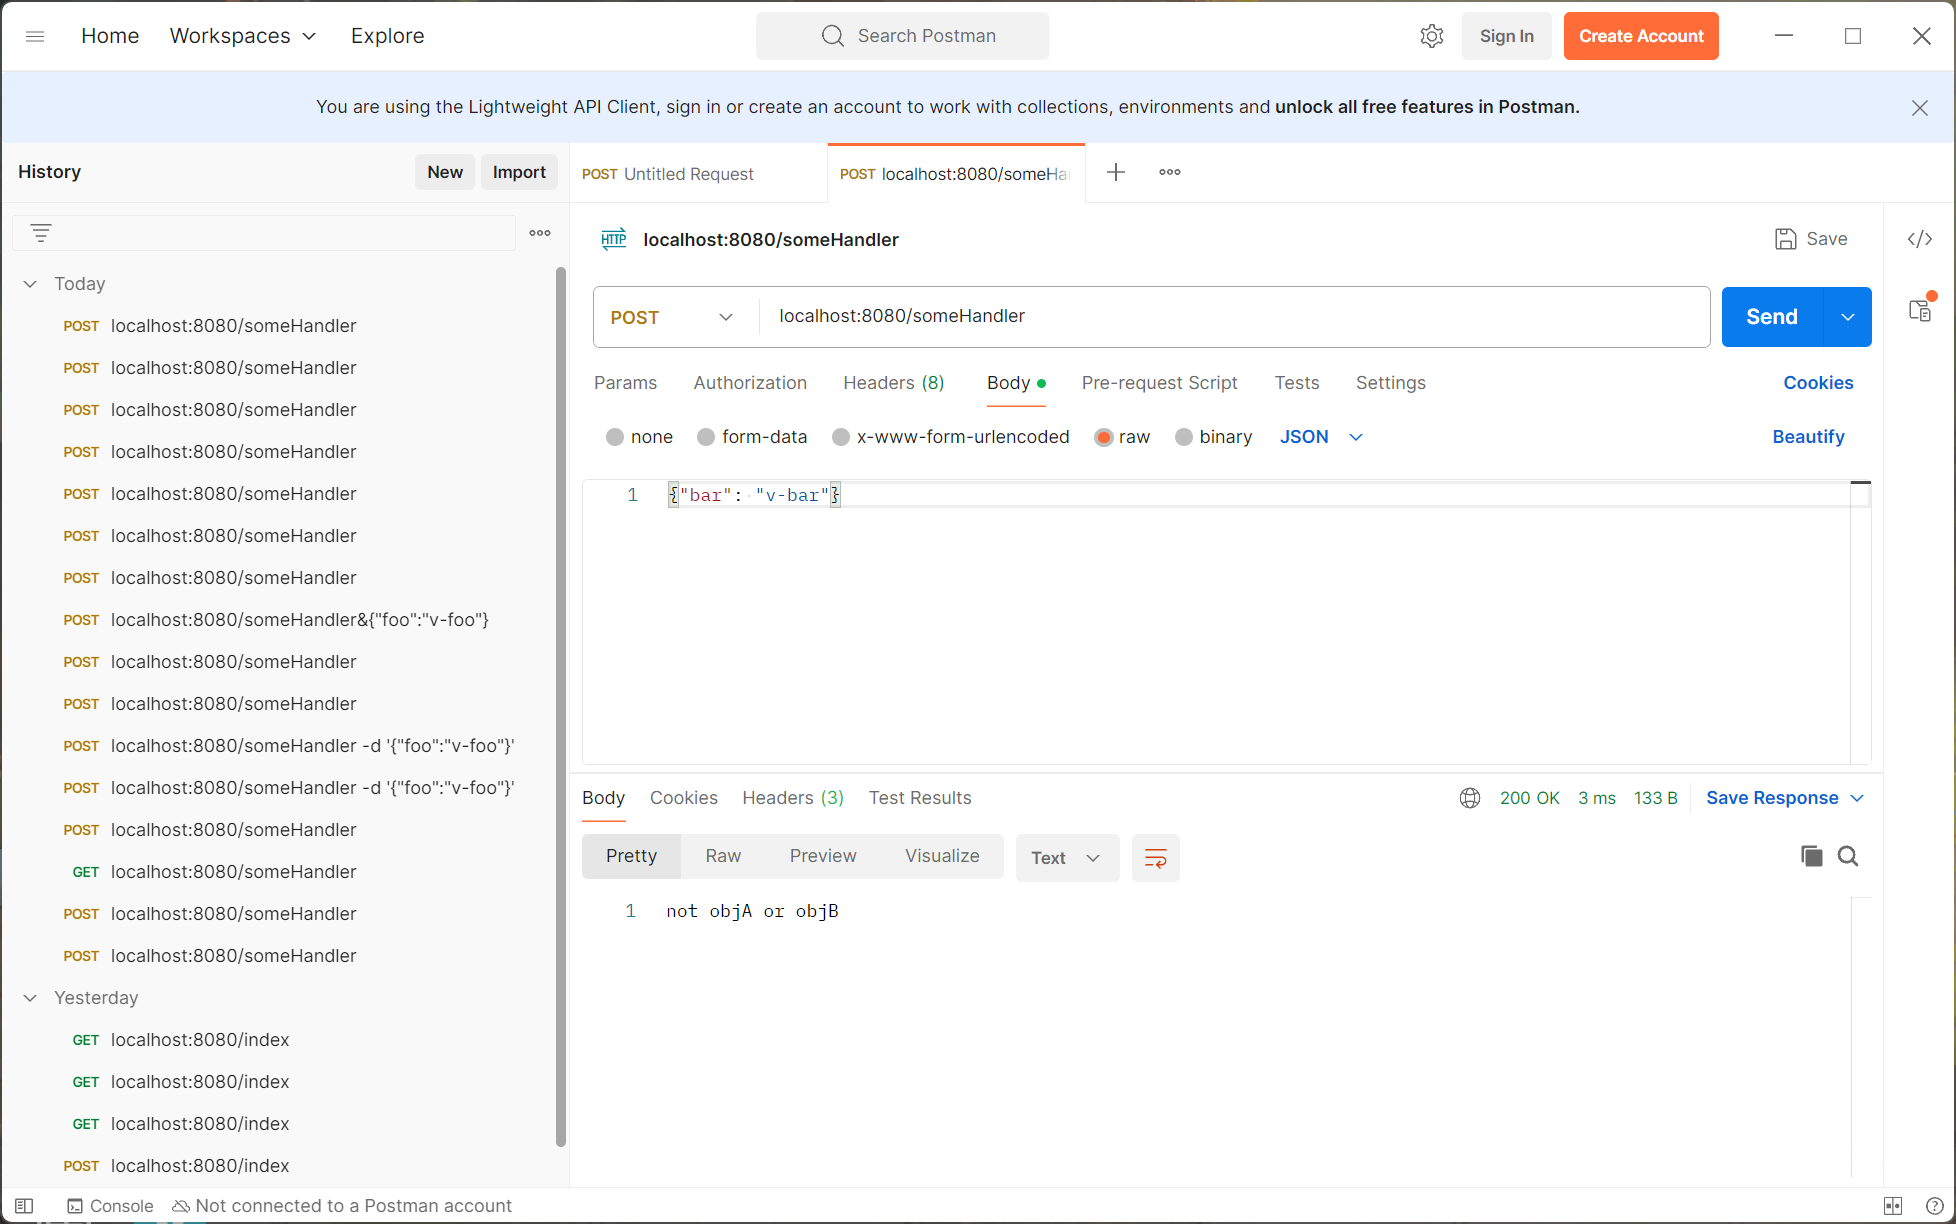Screen dimensions: 1956x1224
Task: Search the response body icon
Action: 1848,856
